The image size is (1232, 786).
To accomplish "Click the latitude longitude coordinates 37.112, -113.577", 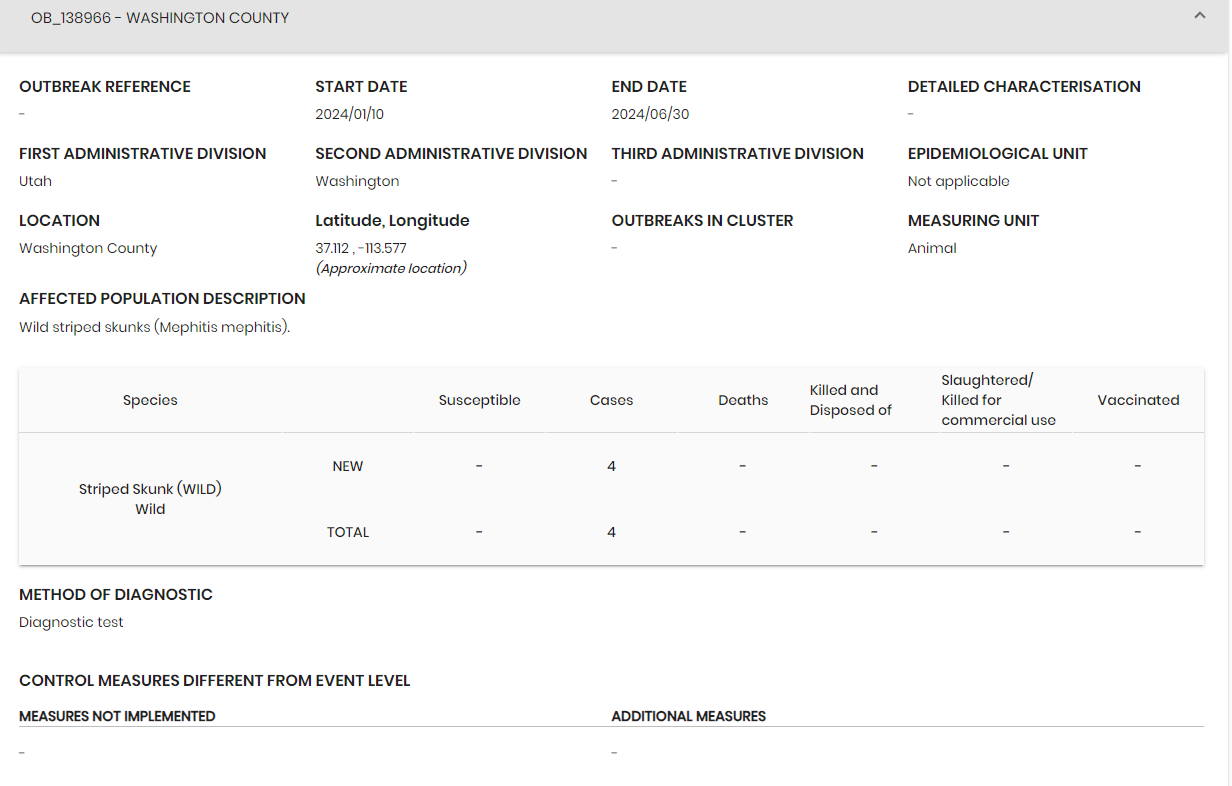I will tap(361, 248).
